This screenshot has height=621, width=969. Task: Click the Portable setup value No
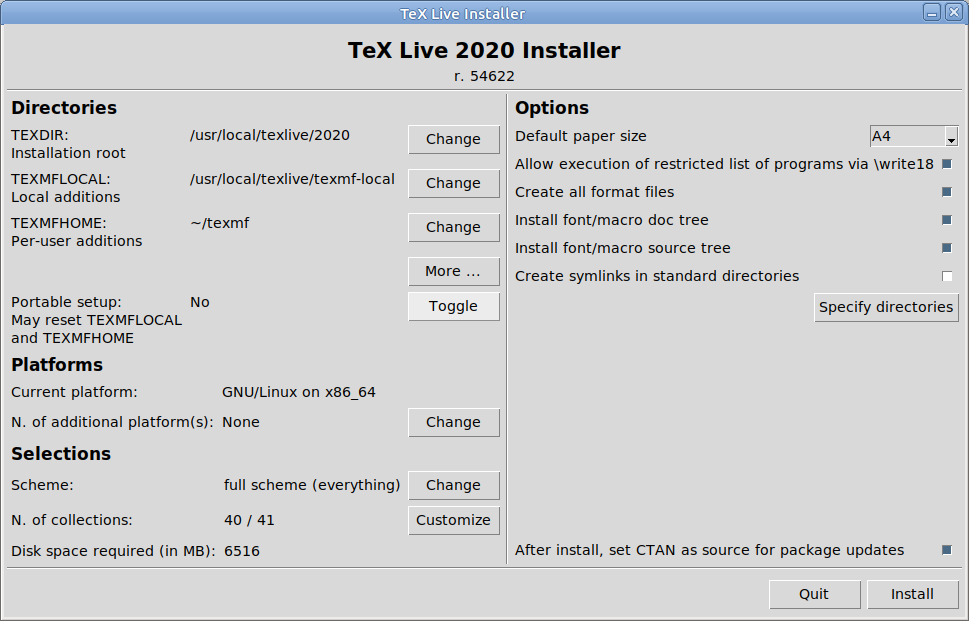click(x=200, y=302)
